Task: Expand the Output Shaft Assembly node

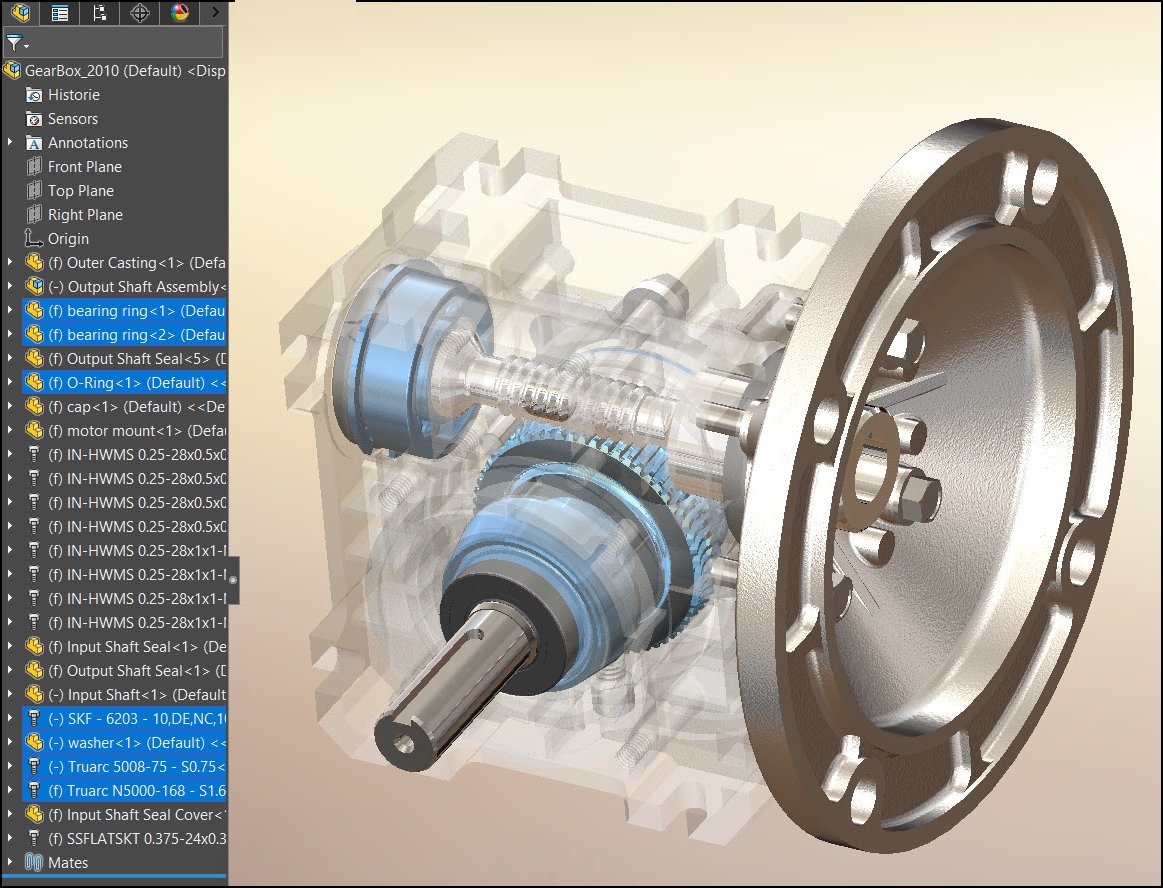Action: (x=10, y=286)
